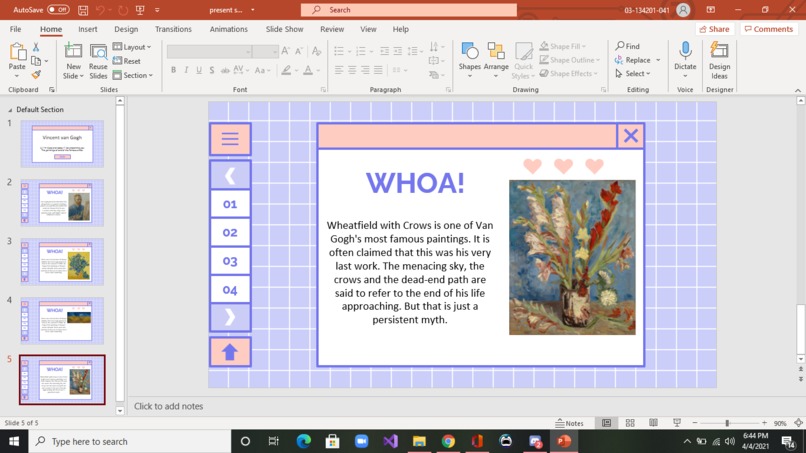Viewport: 806px width, 453px height.
Task: Click Replace in Editing group
Action: pos(633,60)
